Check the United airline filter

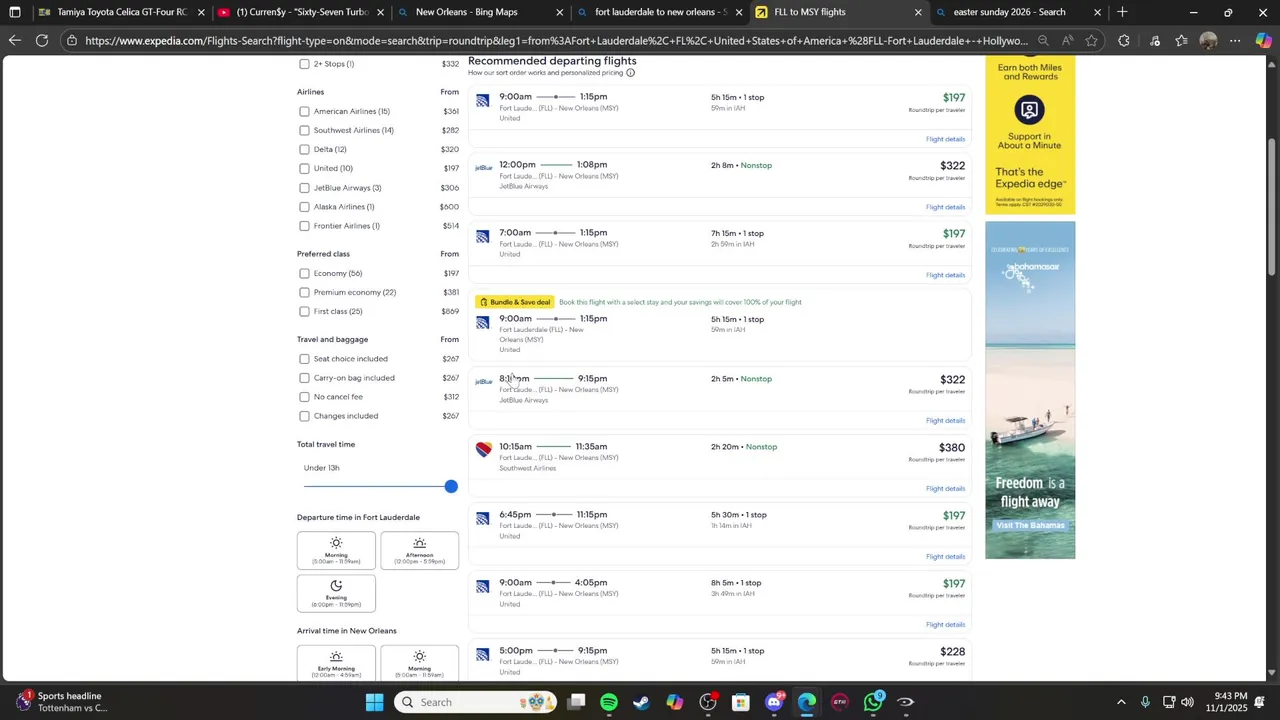tap(304, 168)
